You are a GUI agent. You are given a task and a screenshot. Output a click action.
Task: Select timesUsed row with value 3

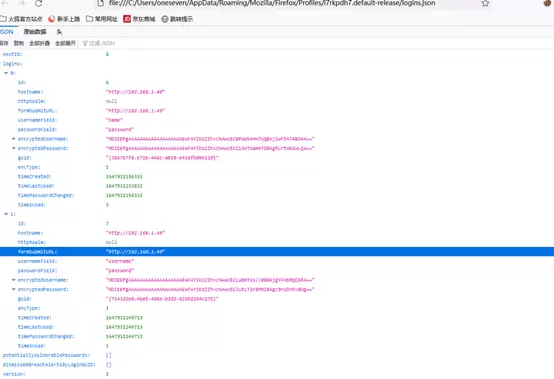pyautogui.click(x=277, y=205)
